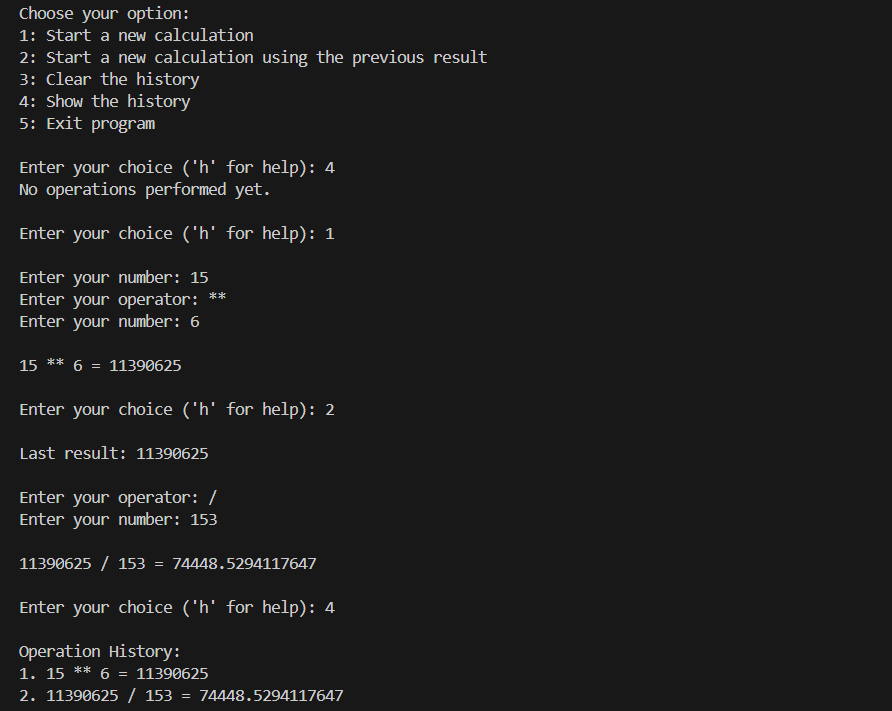The image size is (892, 711).
Task: Click the 'Operation History:' heading
Action: point(100,652)
